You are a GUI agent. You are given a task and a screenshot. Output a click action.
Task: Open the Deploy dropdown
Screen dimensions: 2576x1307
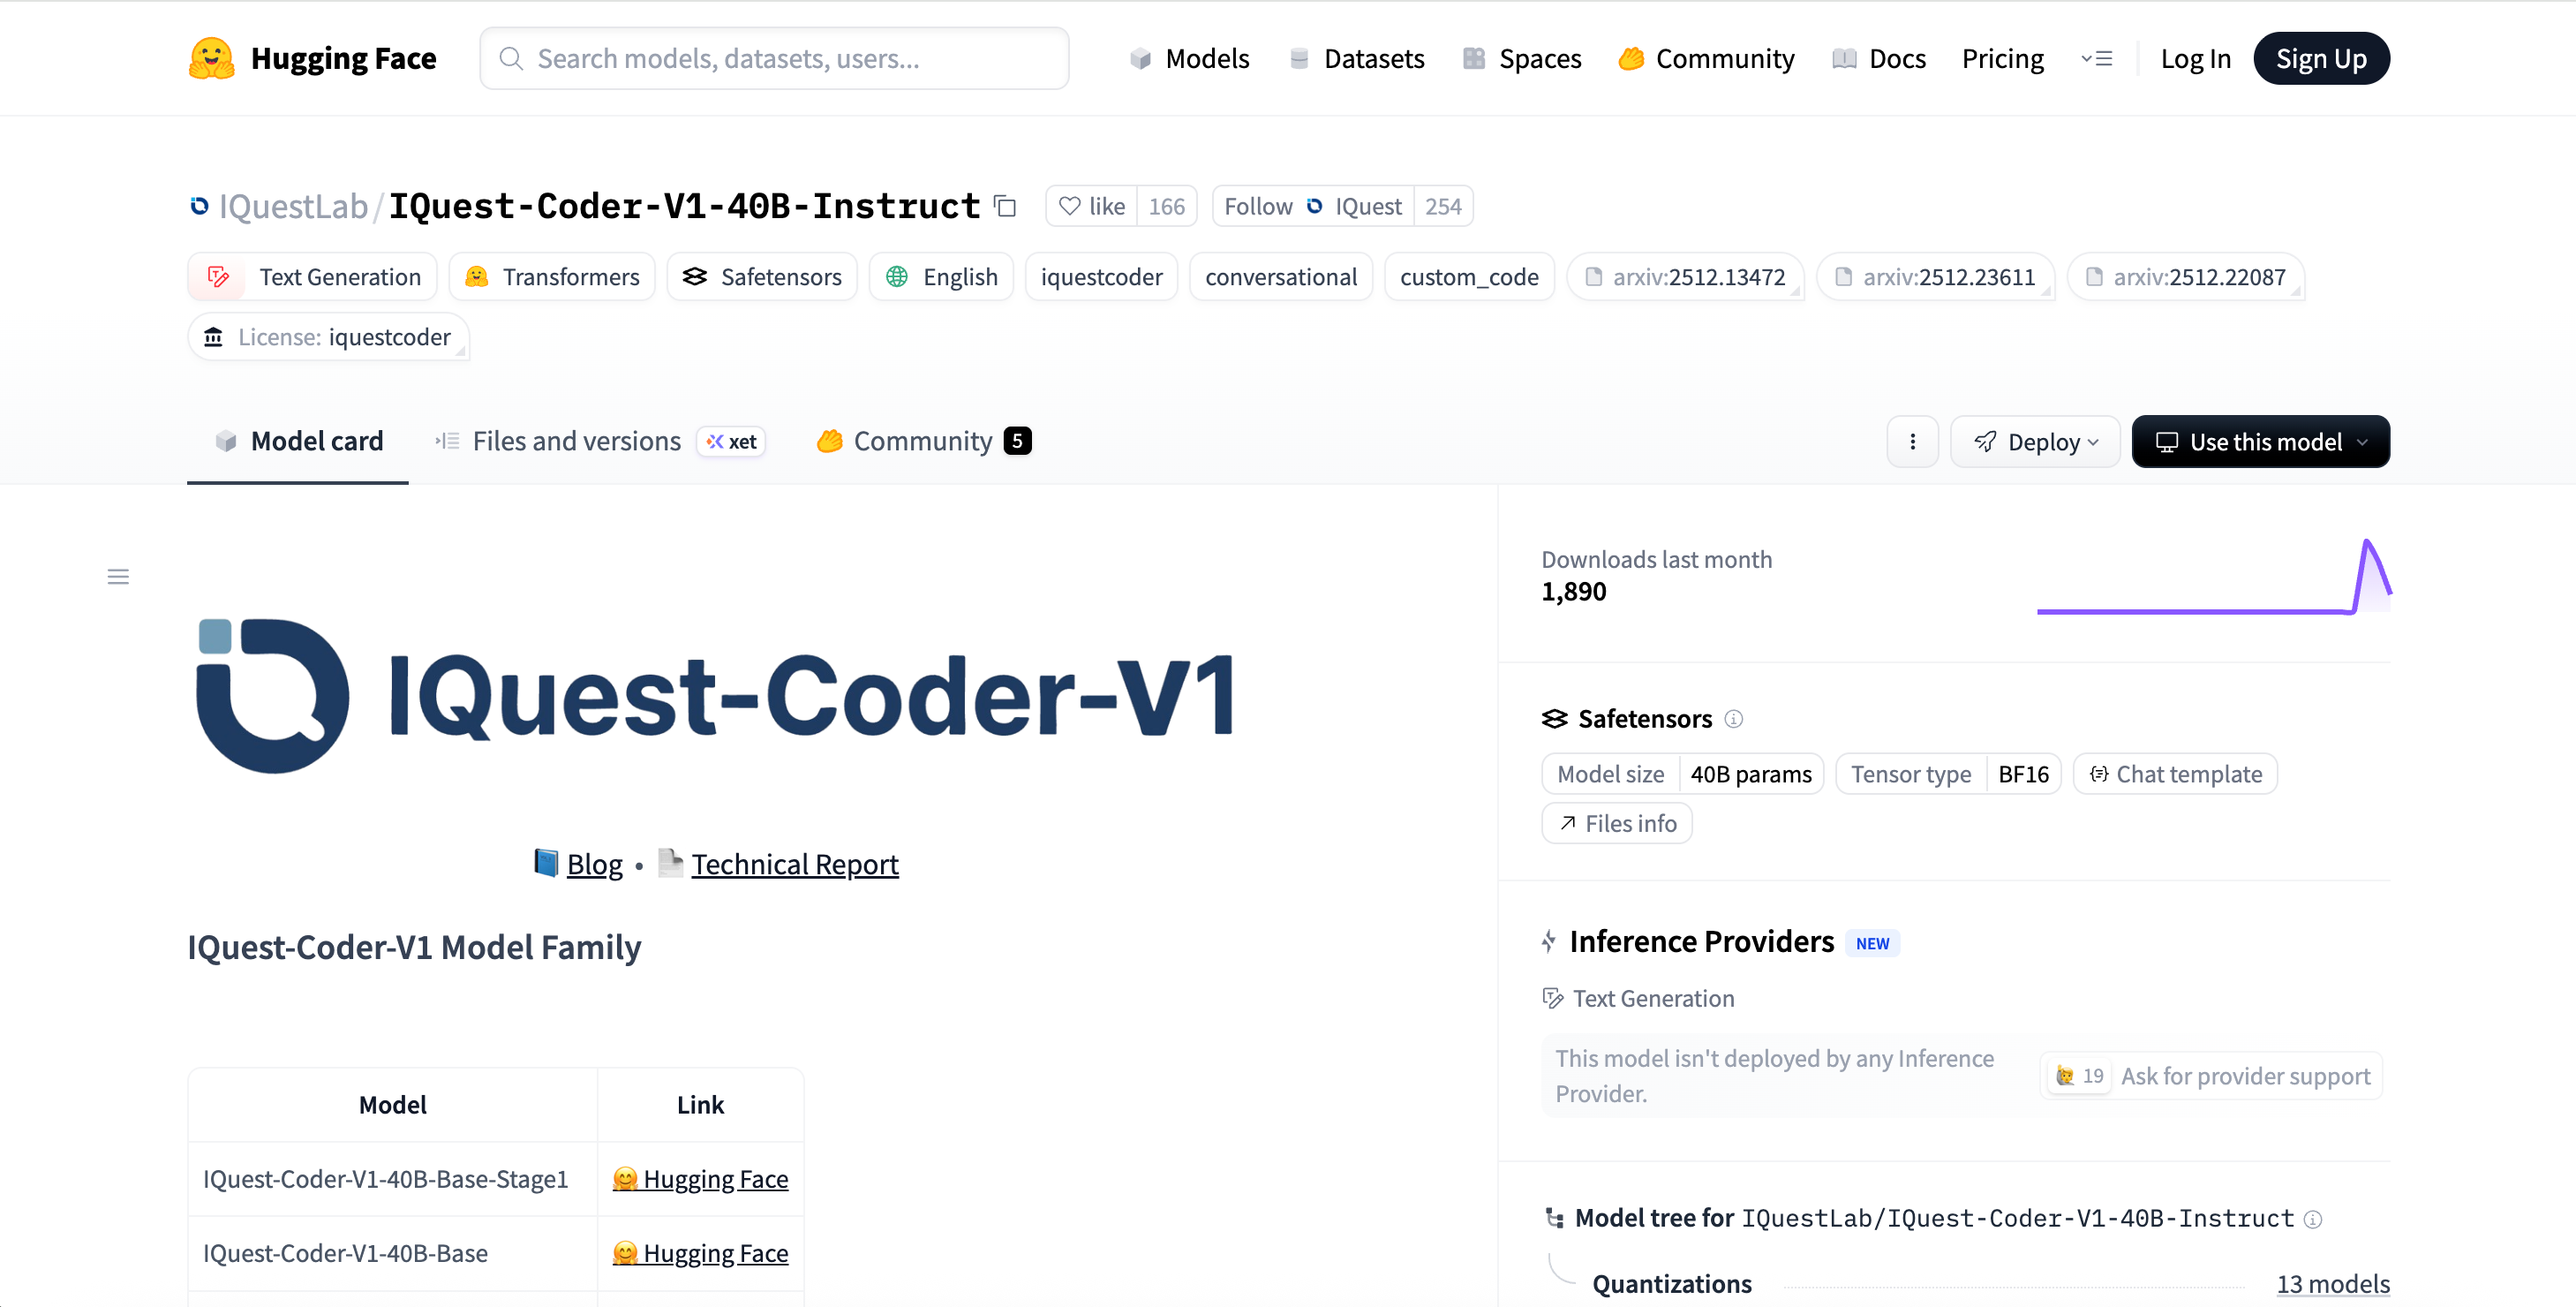2035,441
